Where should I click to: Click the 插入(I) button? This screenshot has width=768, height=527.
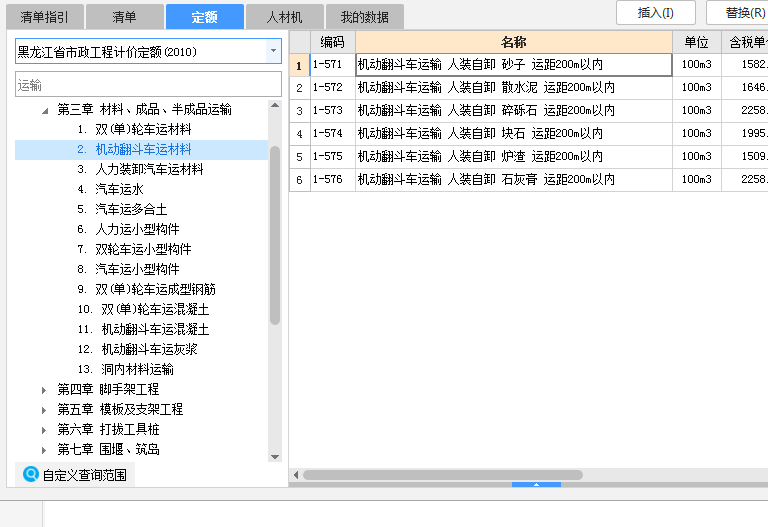[655, 13]
